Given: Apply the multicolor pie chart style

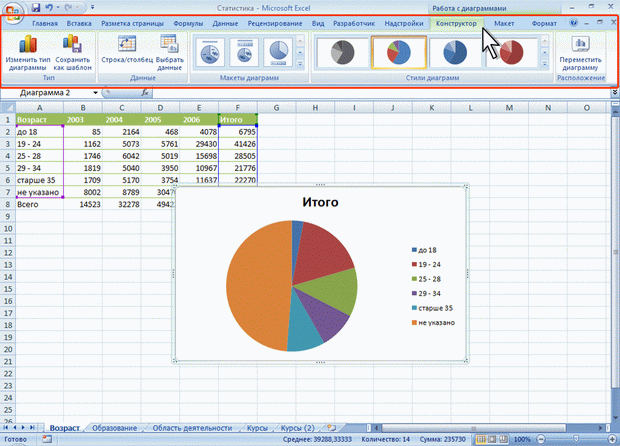Looking at the screenshot, I should [x=399, y=52].
